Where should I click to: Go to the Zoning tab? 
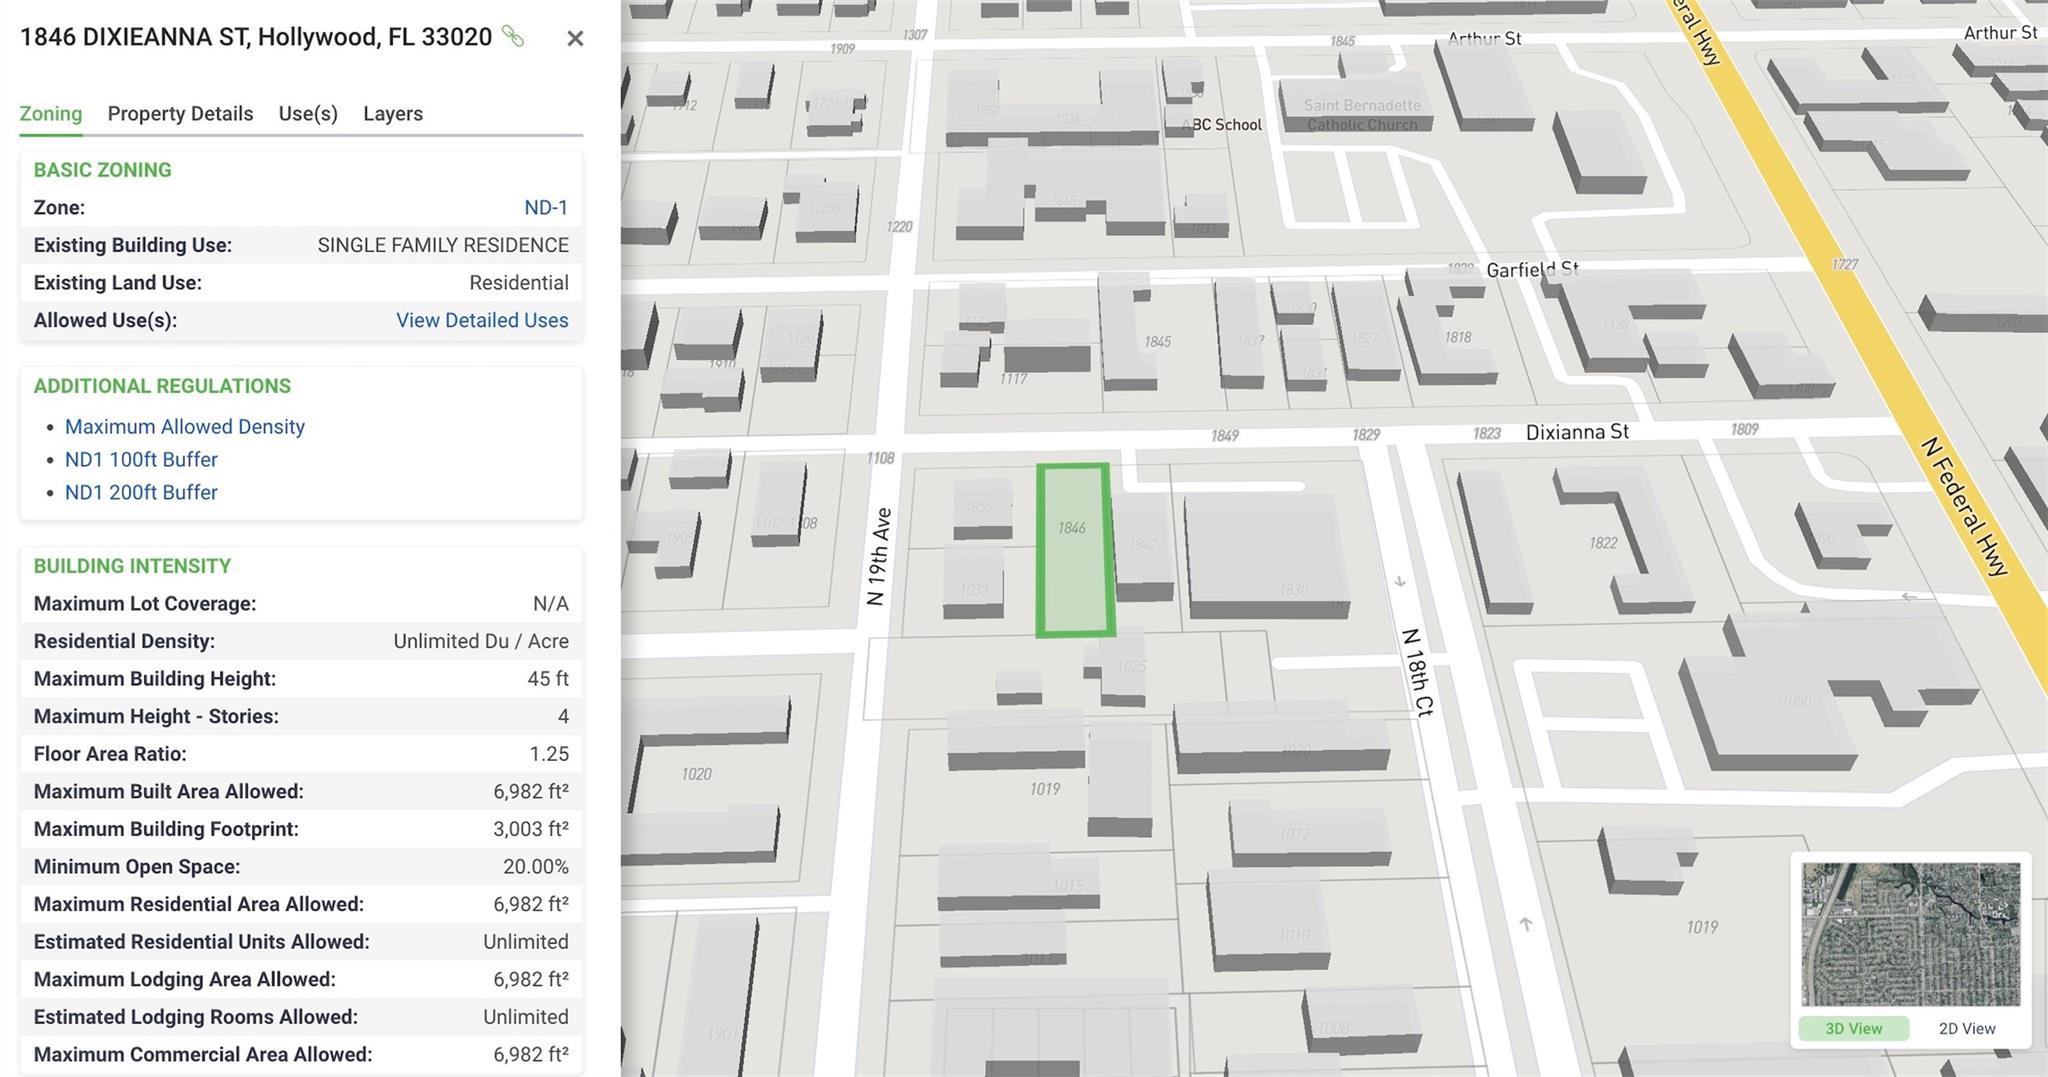[x=51, y=114]
